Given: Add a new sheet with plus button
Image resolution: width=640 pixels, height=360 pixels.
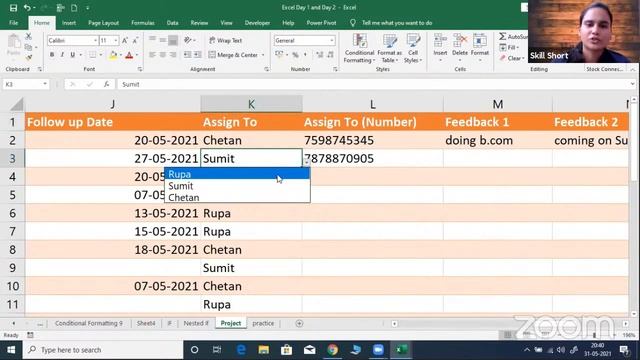Looking at the screenshot, I should click(299, 323).
